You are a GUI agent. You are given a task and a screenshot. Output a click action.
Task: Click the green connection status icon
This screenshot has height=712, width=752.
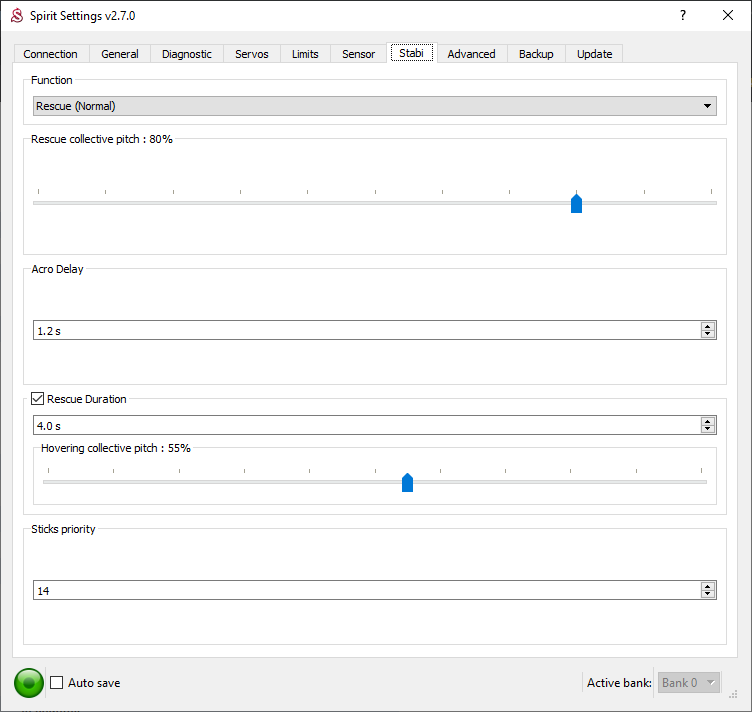(29, 683)
